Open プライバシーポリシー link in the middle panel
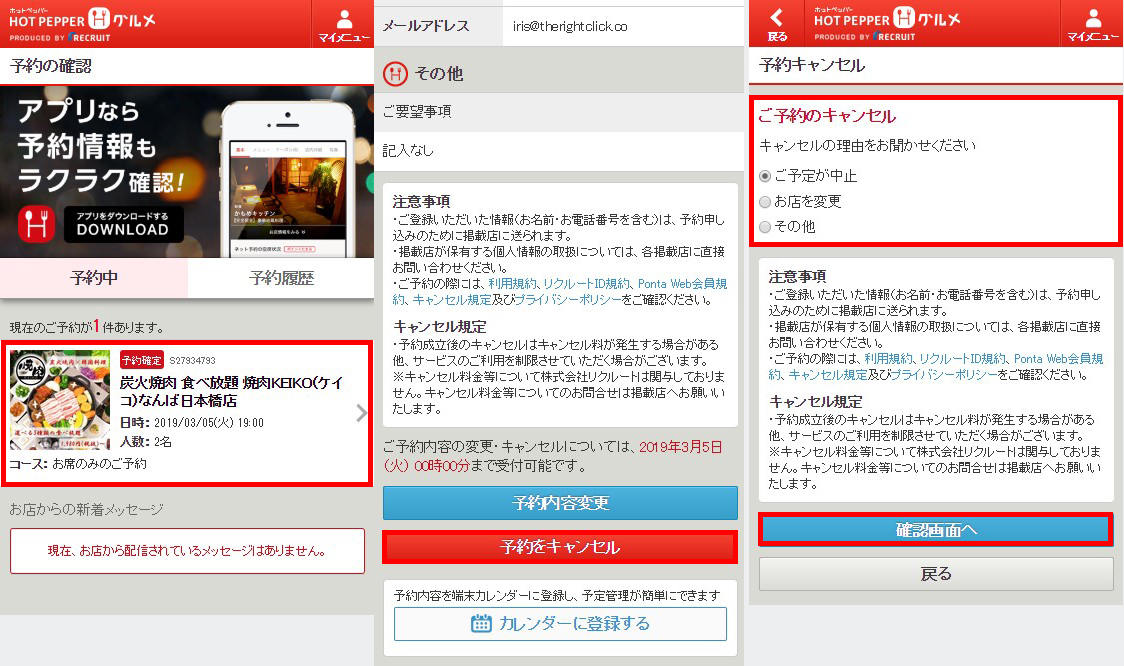The image size is (1124, 666). pyautogui.click(x=568, y=300)
